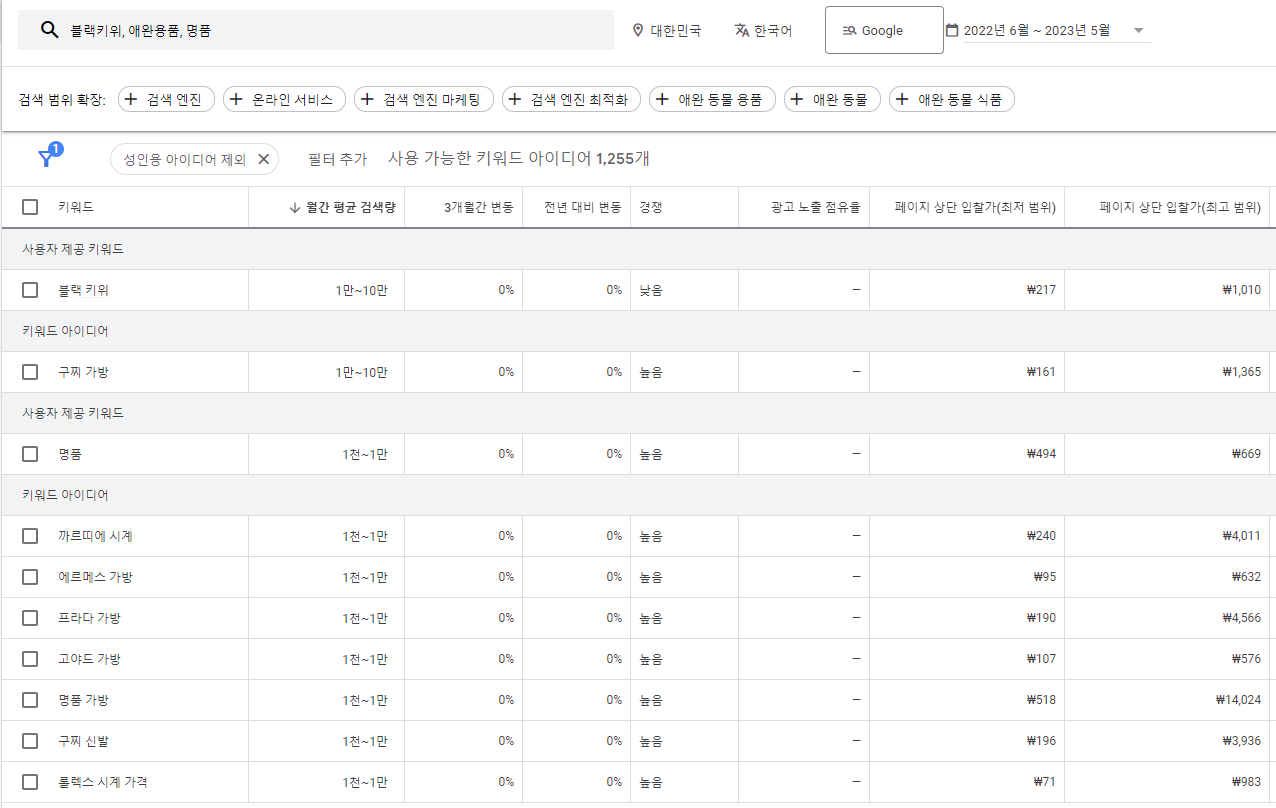Click 필터 추가 to add a filter
The image size is (1276, 808).
337,159
